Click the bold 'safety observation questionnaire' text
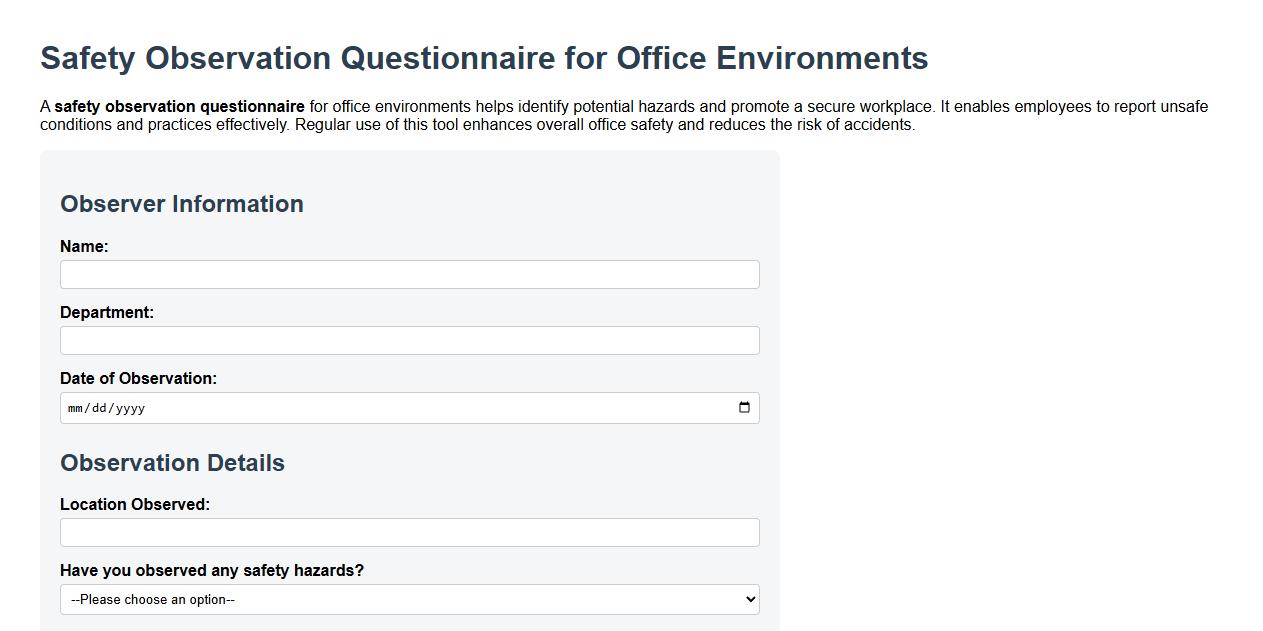This screenshot has height=631, width=1263. click(x=179, y=106)
